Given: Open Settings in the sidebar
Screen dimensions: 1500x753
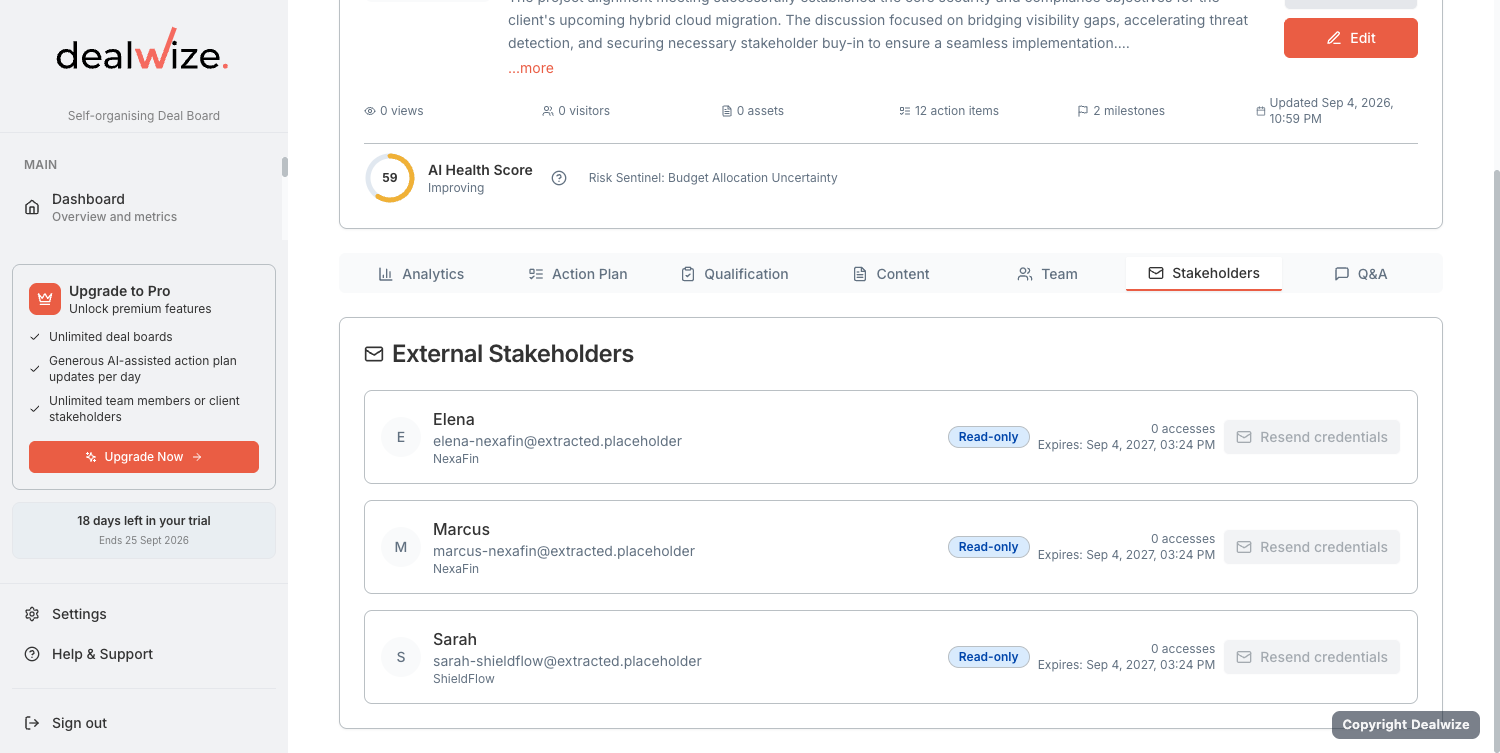Looking at the screenshot, I should click(x=144, y=614).
